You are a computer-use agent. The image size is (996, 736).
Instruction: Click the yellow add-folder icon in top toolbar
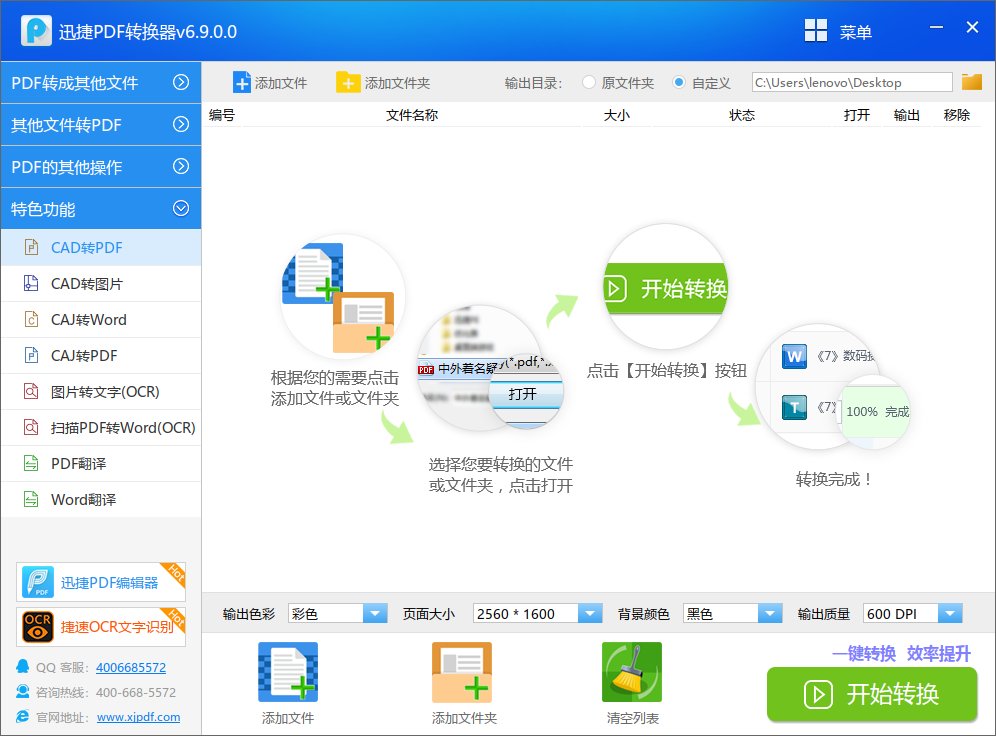(348, 83)
